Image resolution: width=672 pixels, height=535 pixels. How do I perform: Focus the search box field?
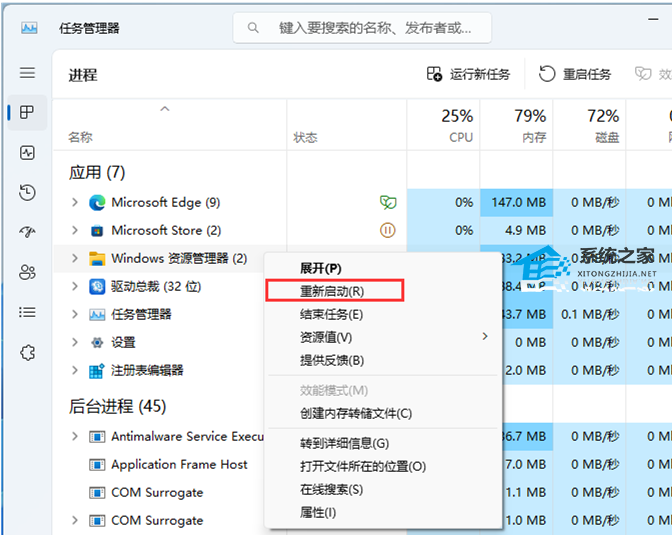click(x=362, y=28)
